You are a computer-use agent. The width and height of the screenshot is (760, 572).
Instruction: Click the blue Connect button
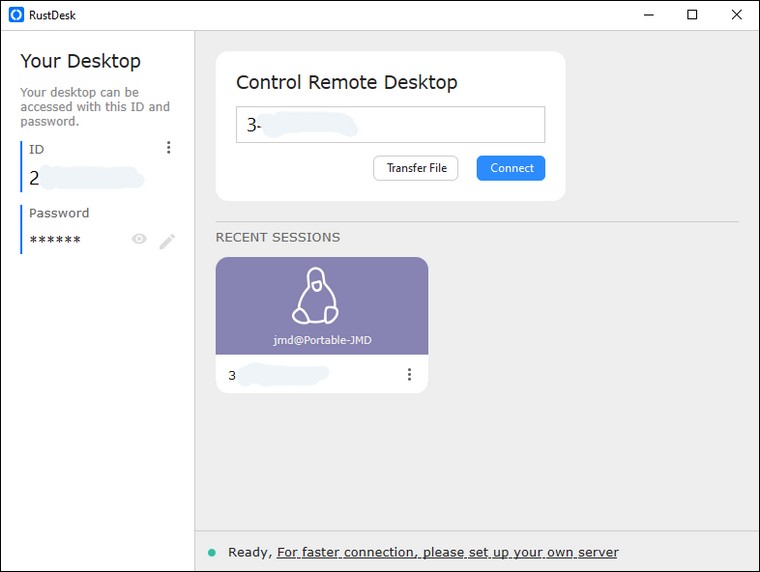[511, 168]
